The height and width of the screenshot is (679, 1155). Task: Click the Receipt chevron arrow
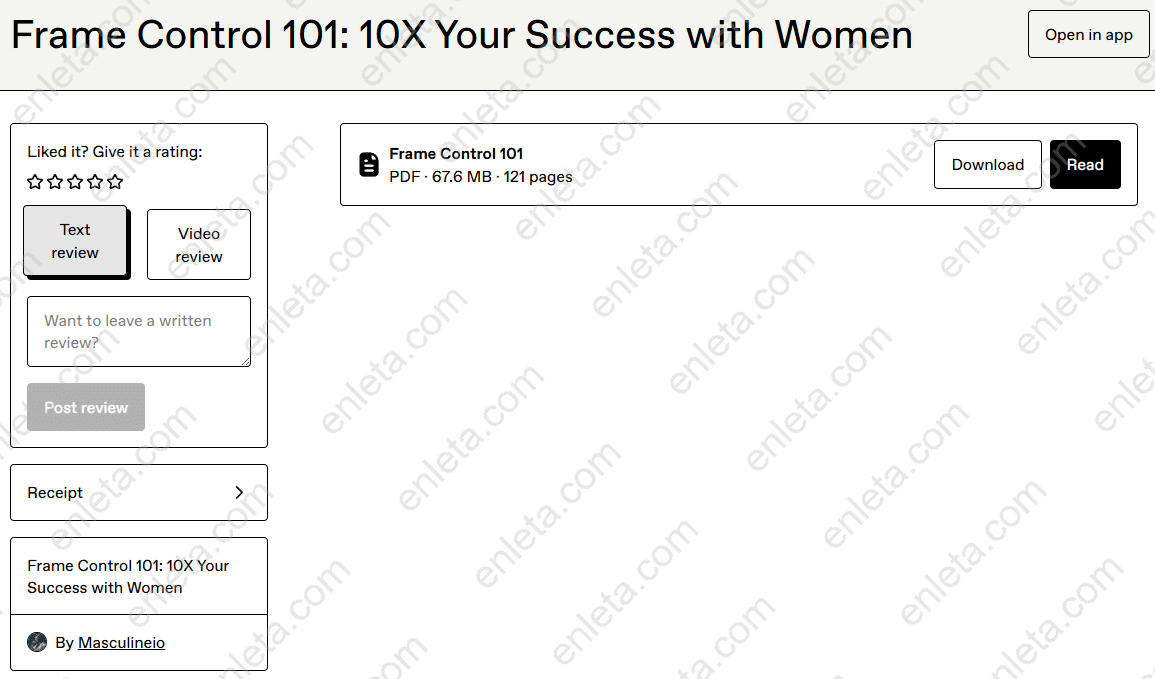click(239, 492)
